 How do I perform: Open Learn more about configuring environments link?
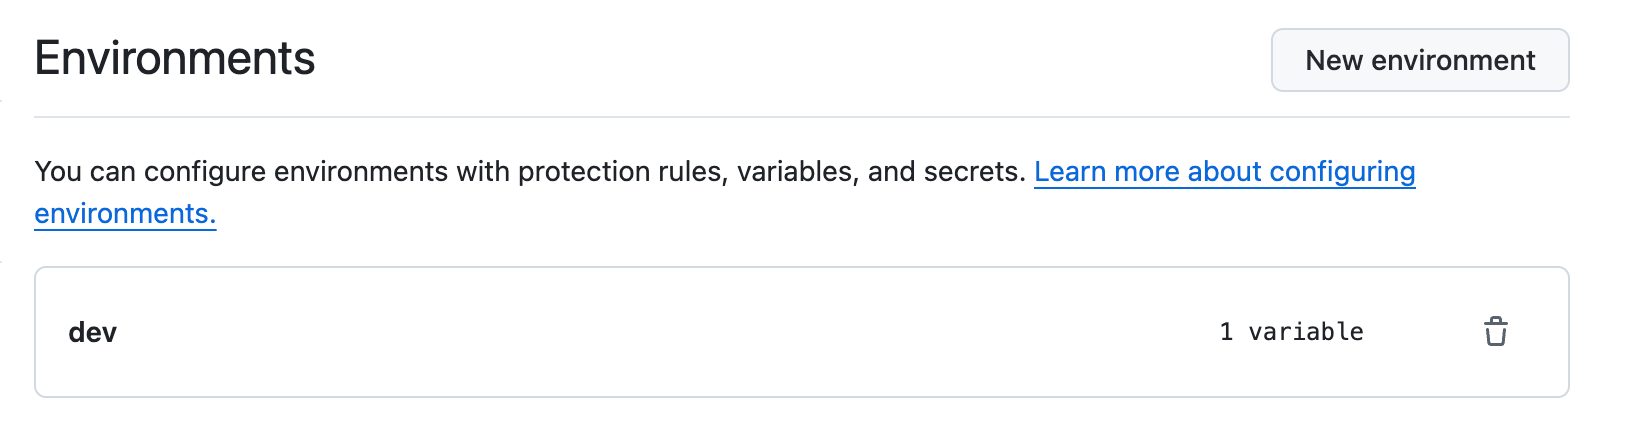coord(1223,172)
